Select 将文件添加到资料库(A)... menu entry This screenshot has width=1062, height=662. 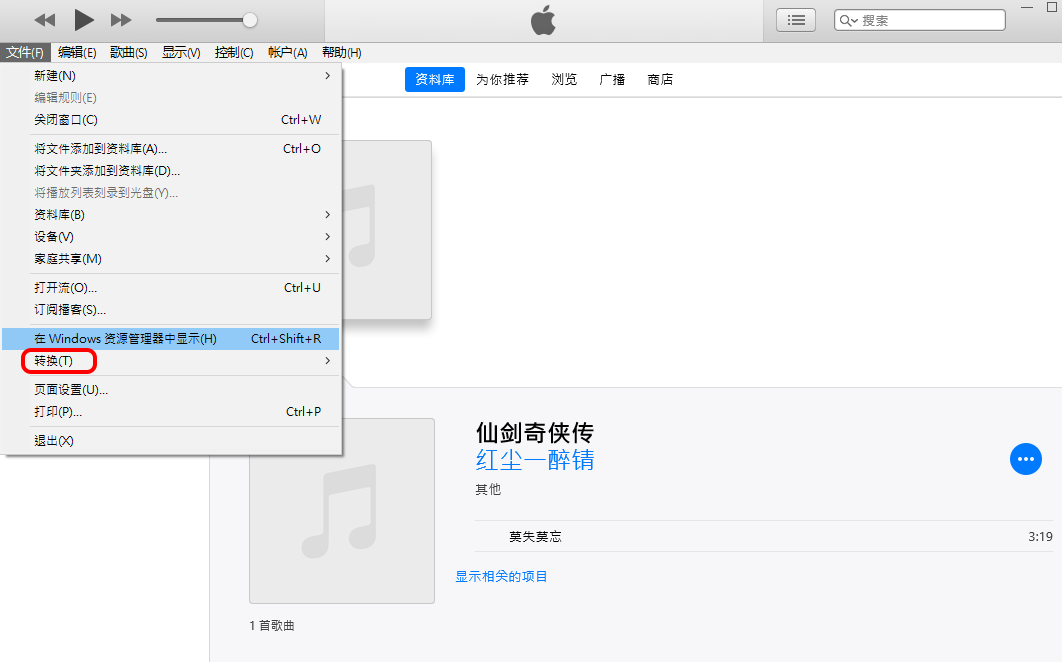pos(171,149)
